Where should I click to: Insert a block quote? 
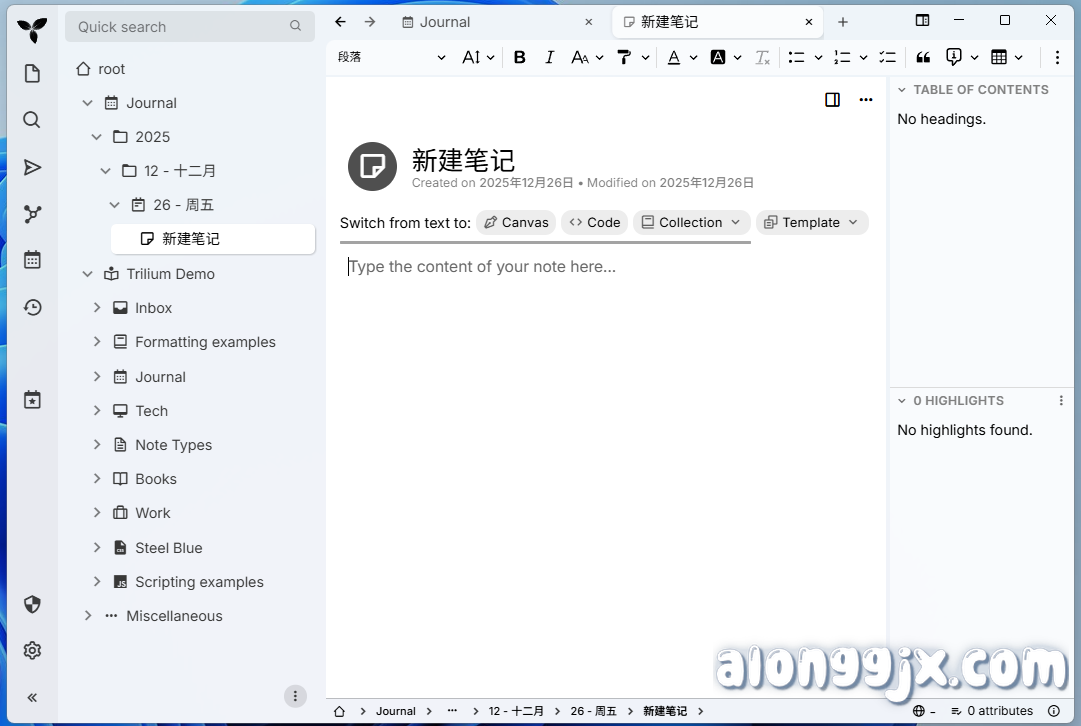[922, 57]
